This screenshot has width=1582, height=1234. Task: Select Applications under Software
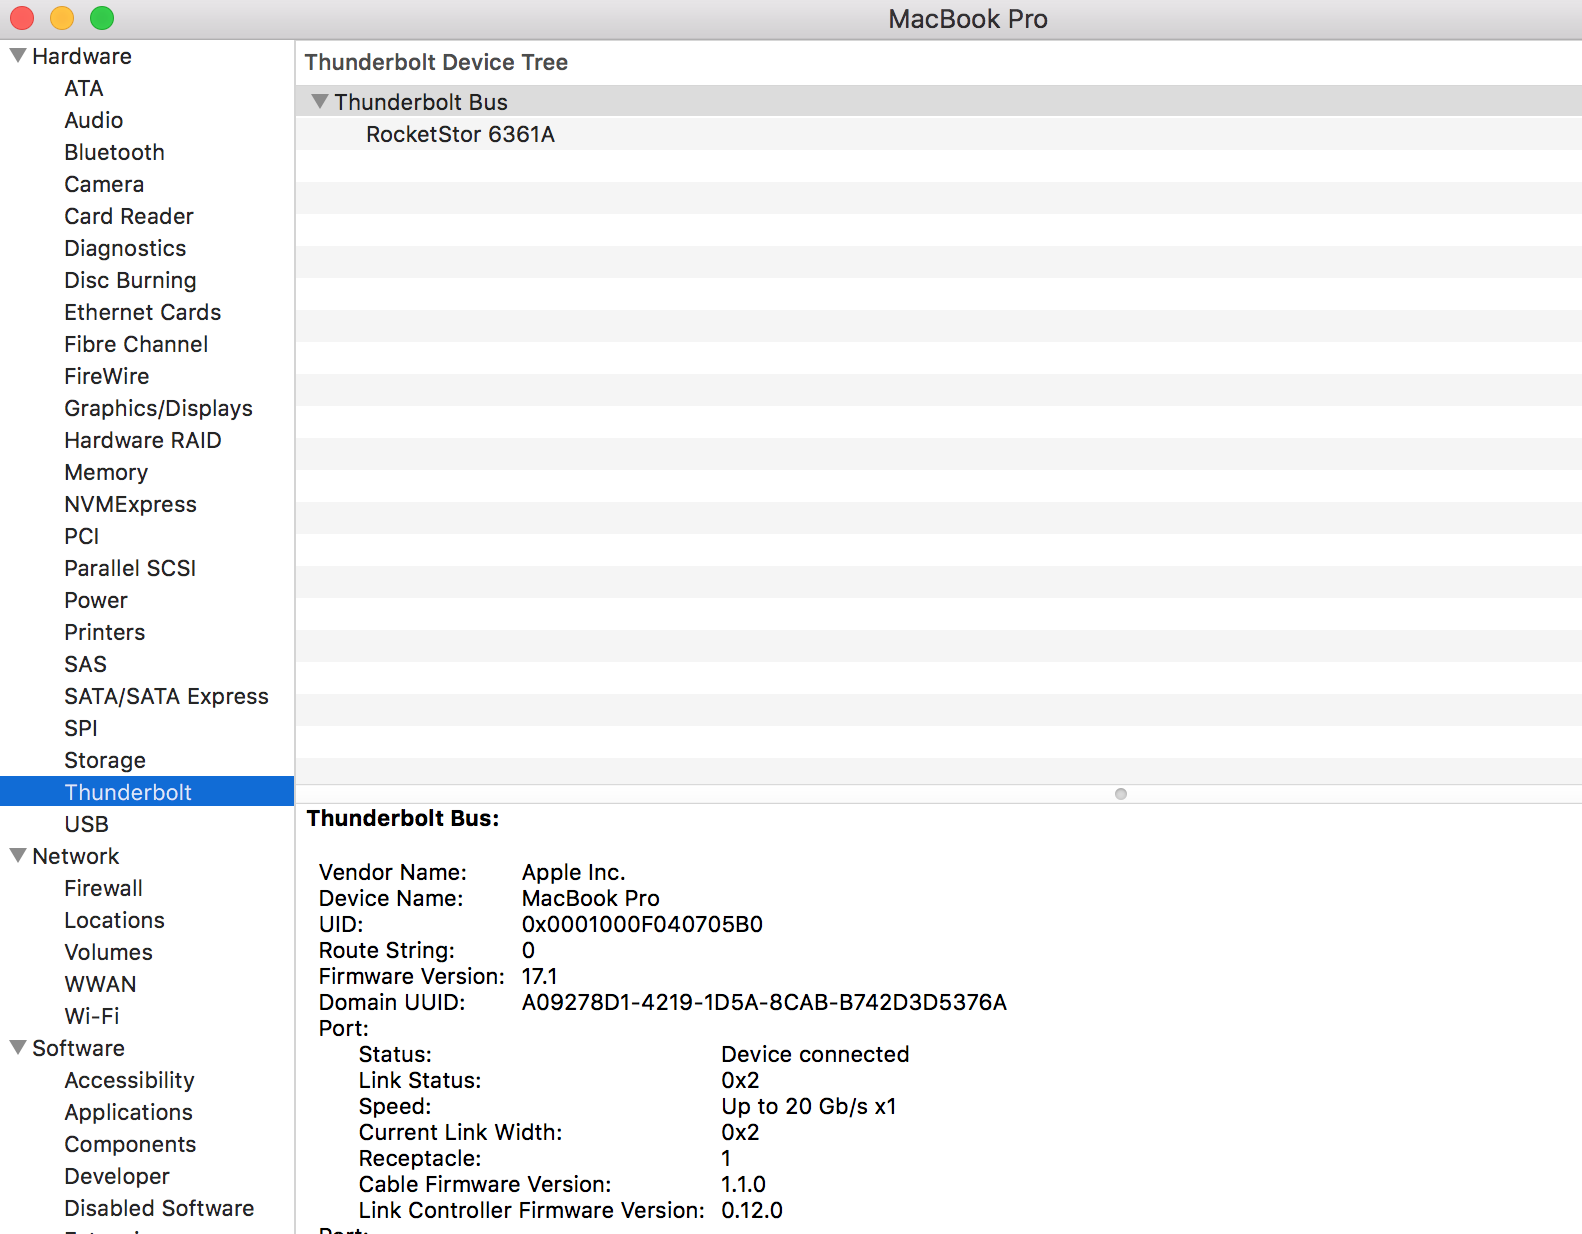click(x=128, y=1112)
